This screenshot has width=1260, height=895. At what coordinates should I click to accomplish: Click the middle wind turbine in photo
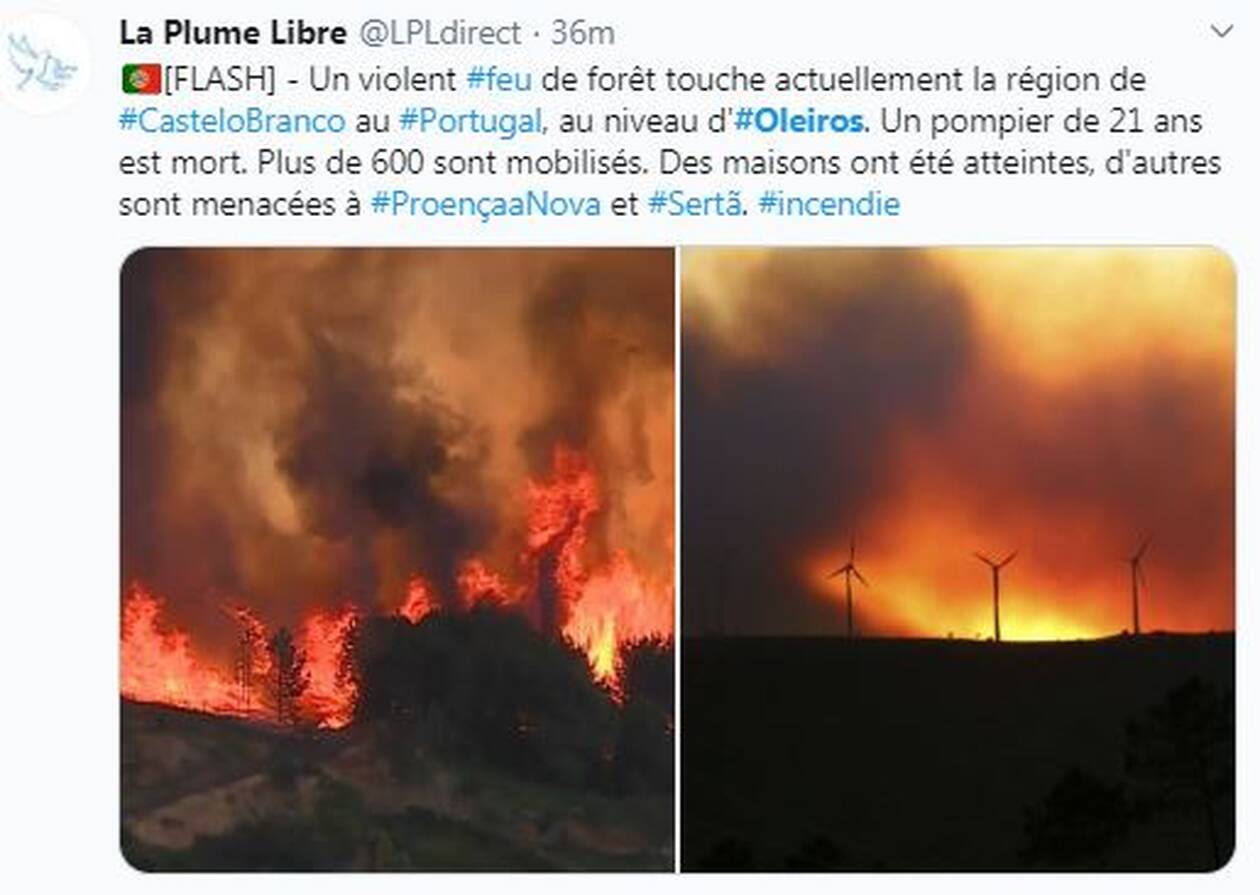(x=995, y=595)
